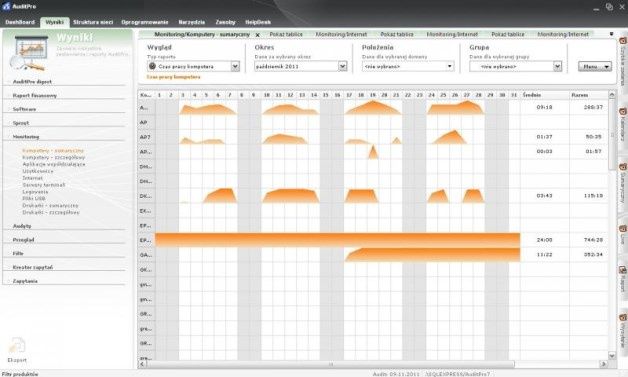Open the Typ raportu dropdown

[x=236, y=66]
